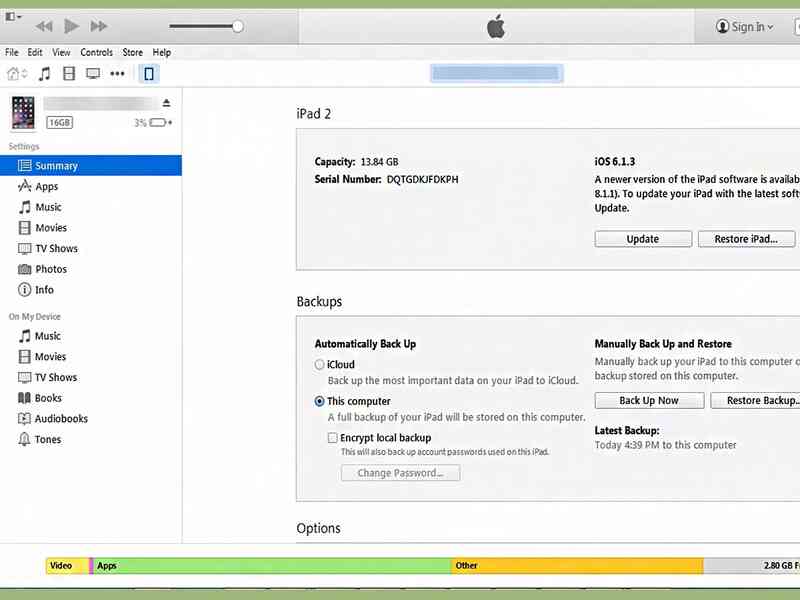
Task: Click the Capacity 13.84 GB value
Action: tap(379, 162)
